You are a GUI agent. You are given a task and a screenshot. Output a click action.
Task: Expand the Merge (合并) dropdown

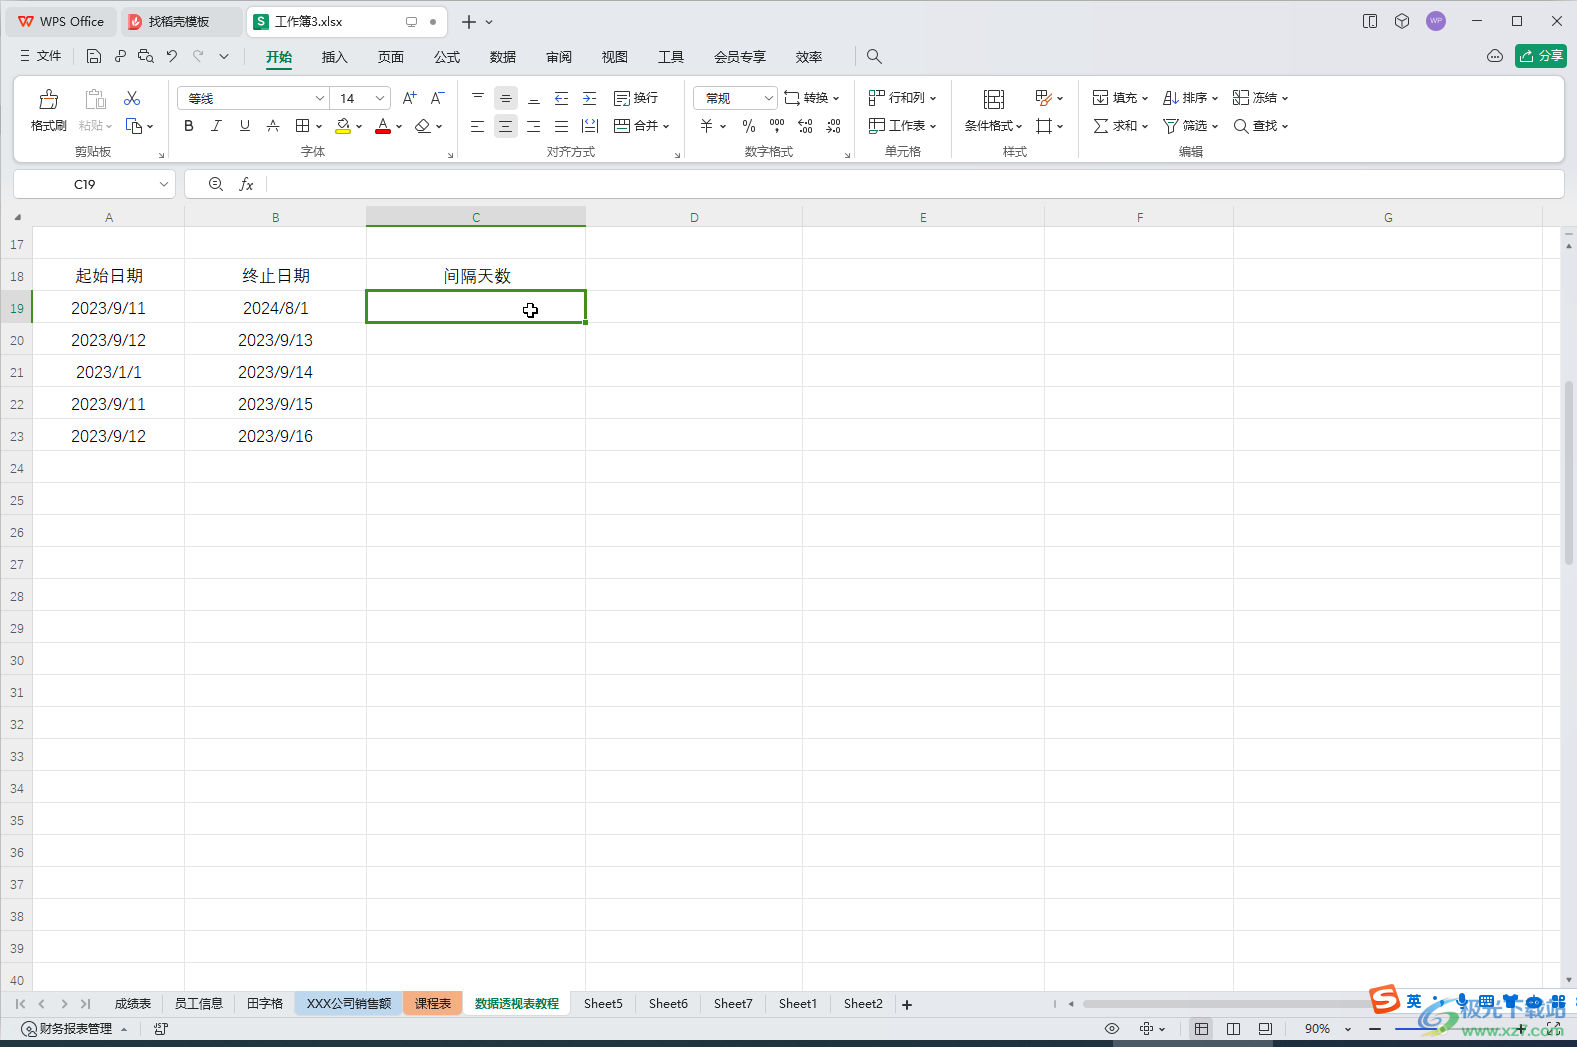click(666, 126)
